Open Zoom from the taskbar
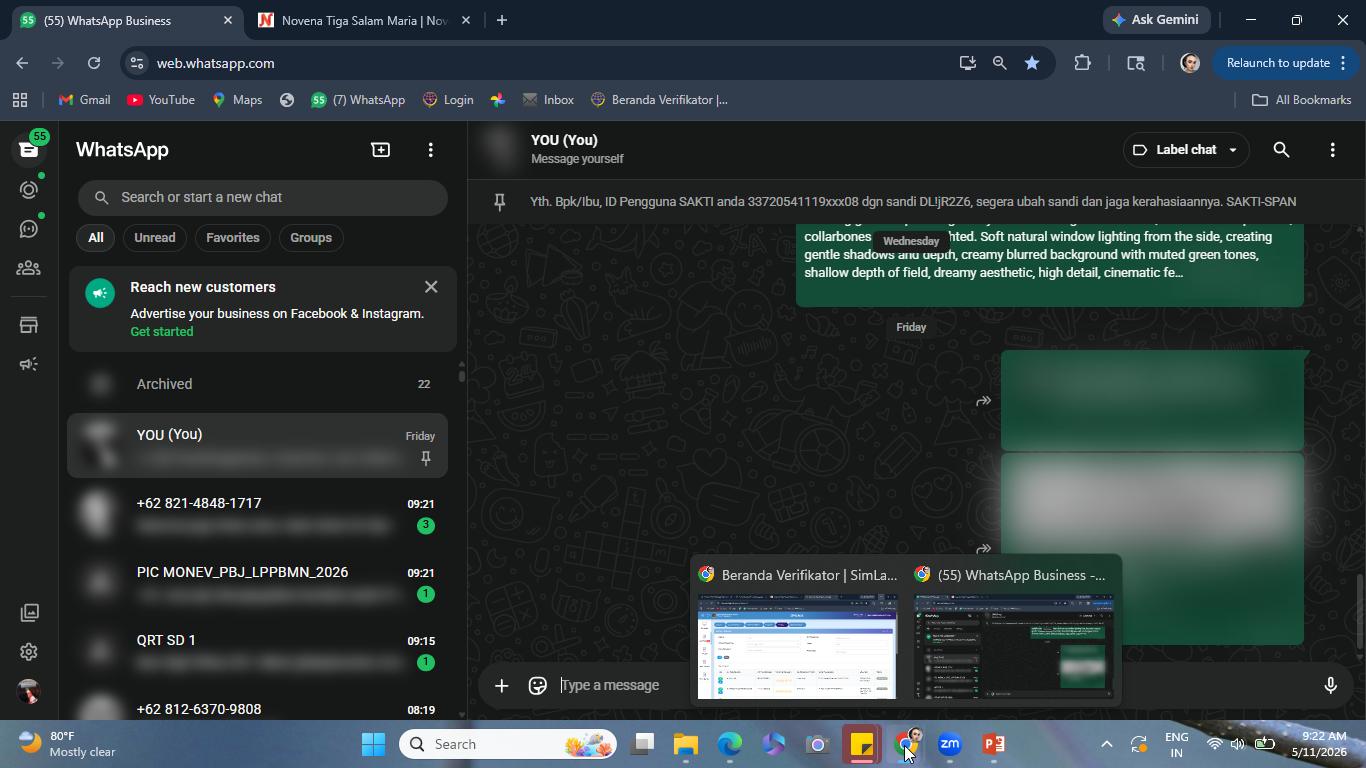1366x768 pixels. 949,744
